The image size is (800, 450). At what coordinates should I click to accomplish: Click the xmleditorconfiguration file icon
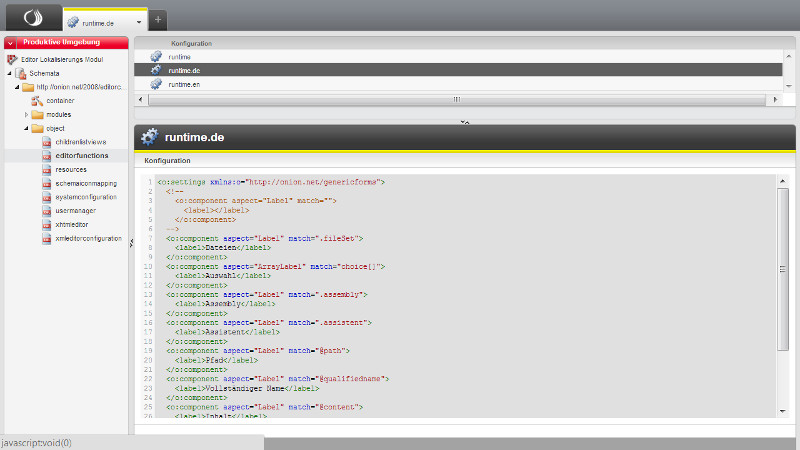tap(46, 239)
